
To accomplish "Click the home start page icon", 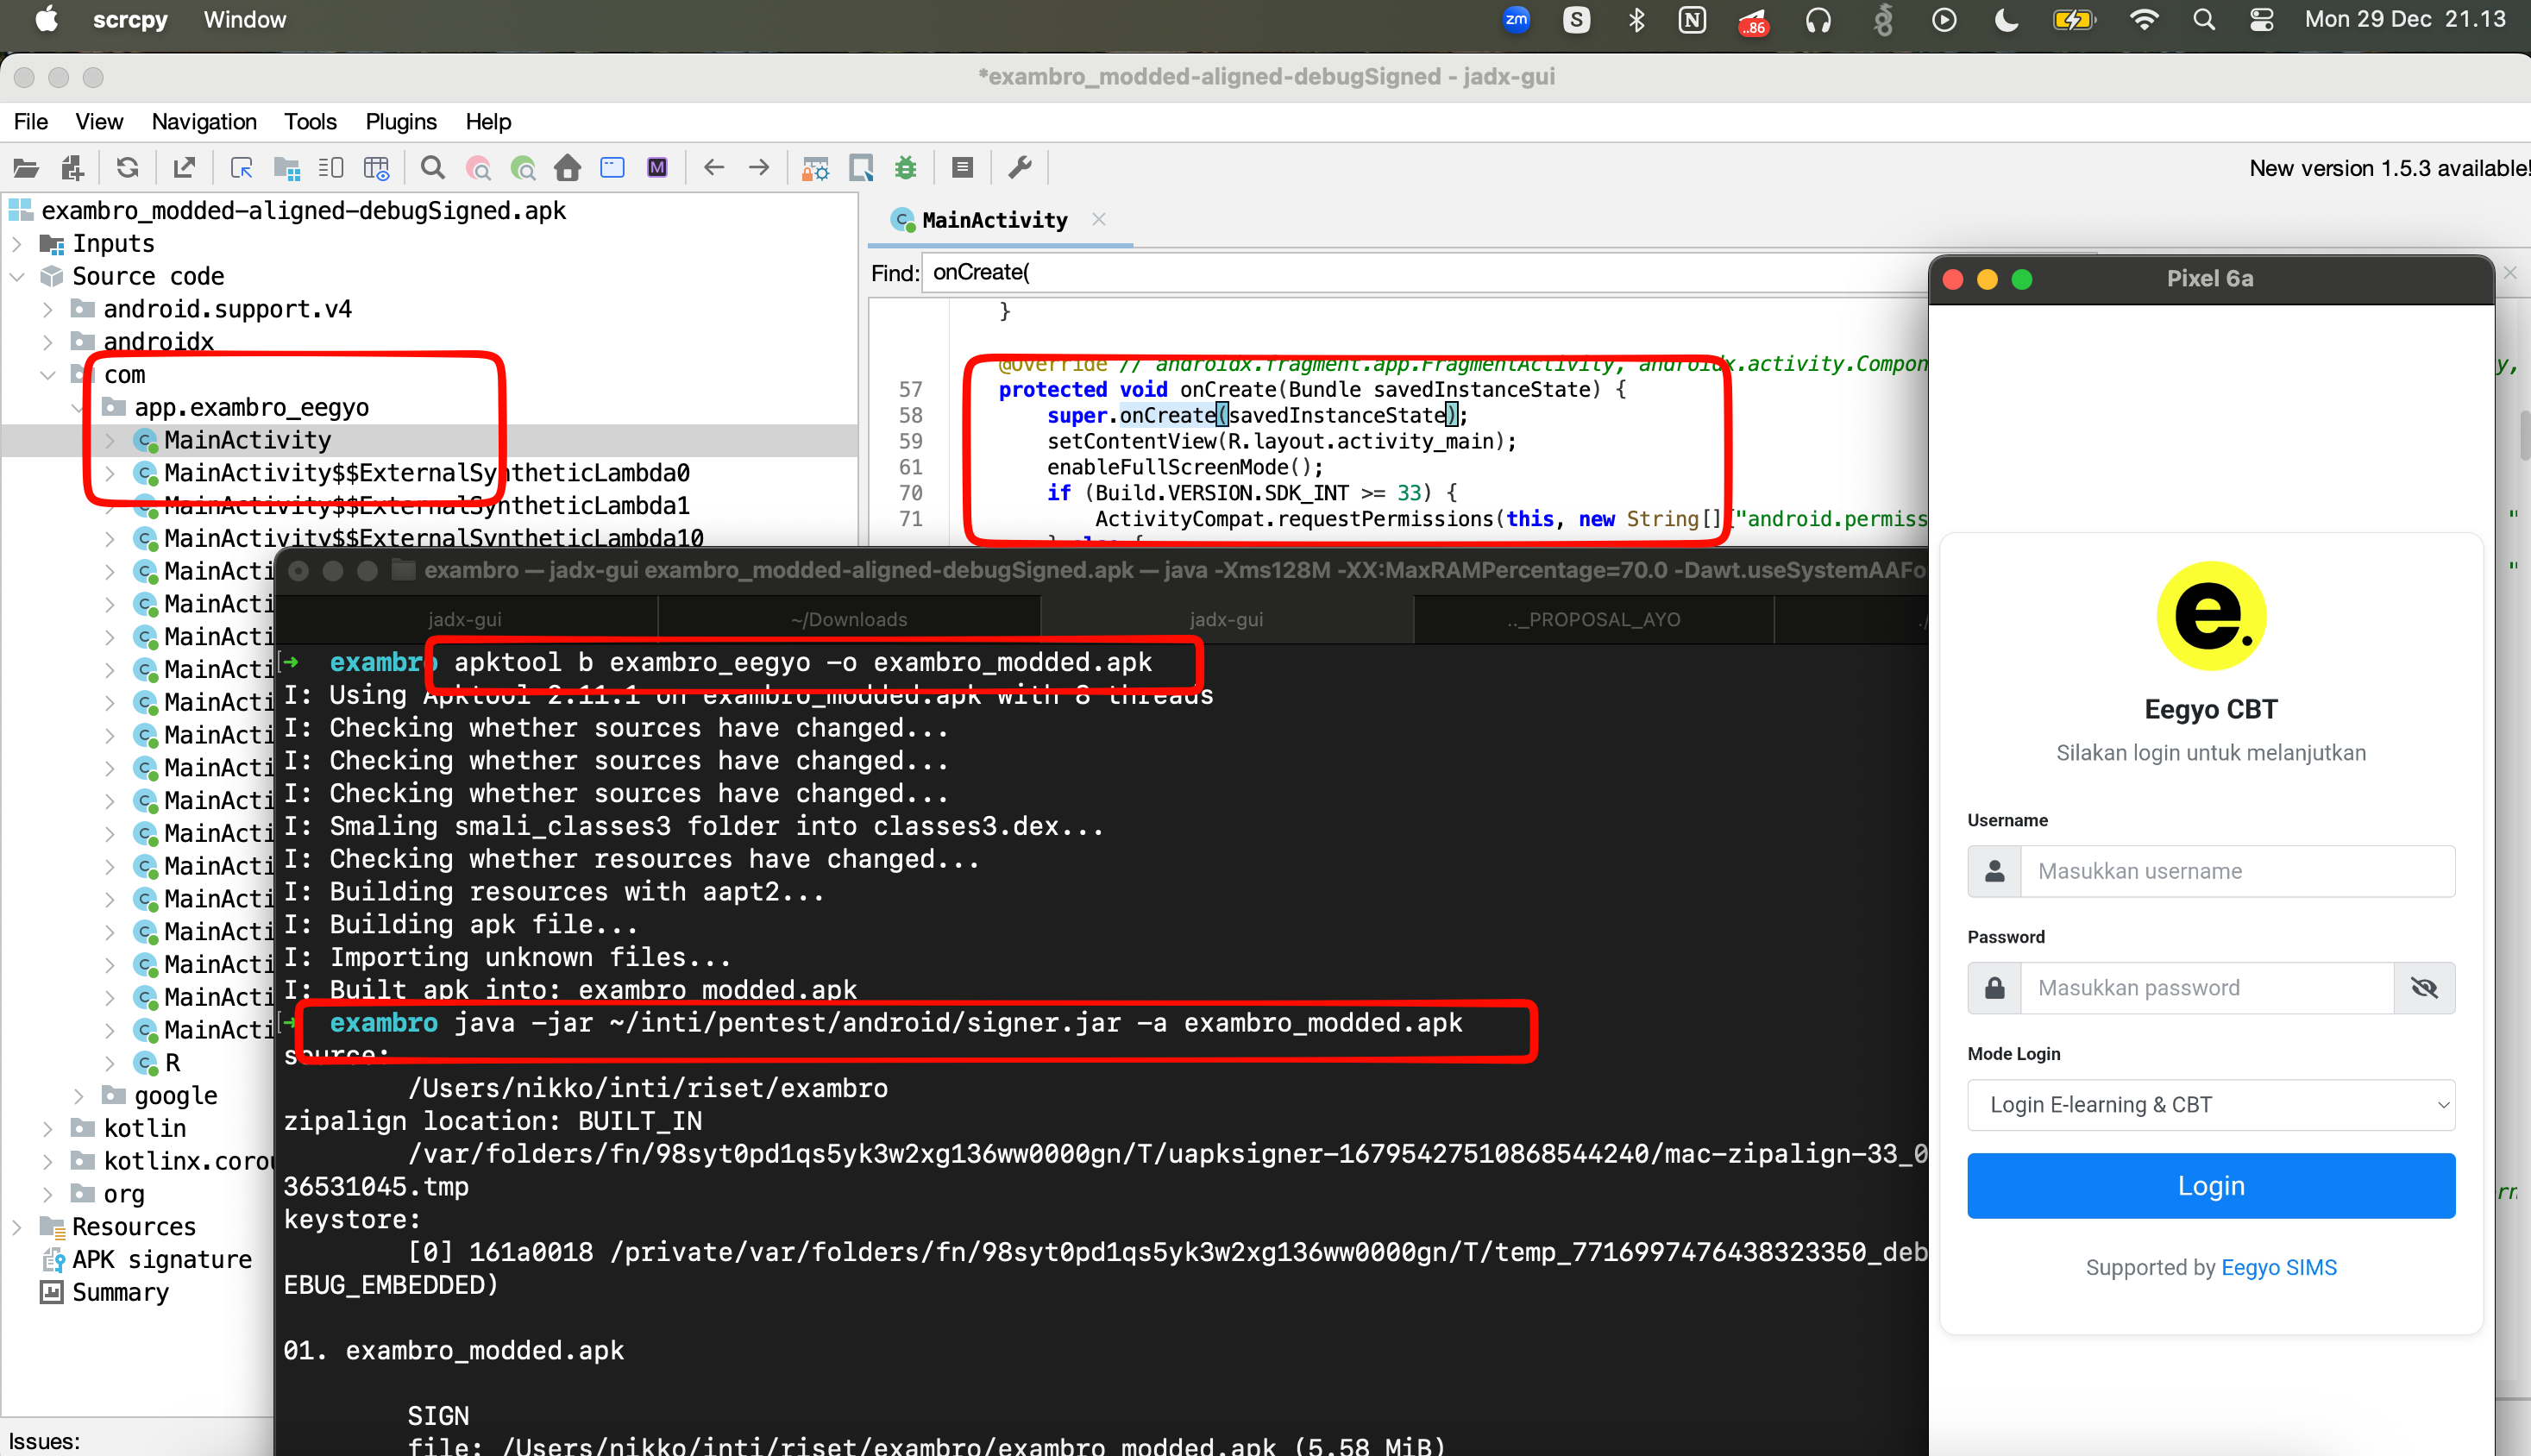I will point(567,168).
